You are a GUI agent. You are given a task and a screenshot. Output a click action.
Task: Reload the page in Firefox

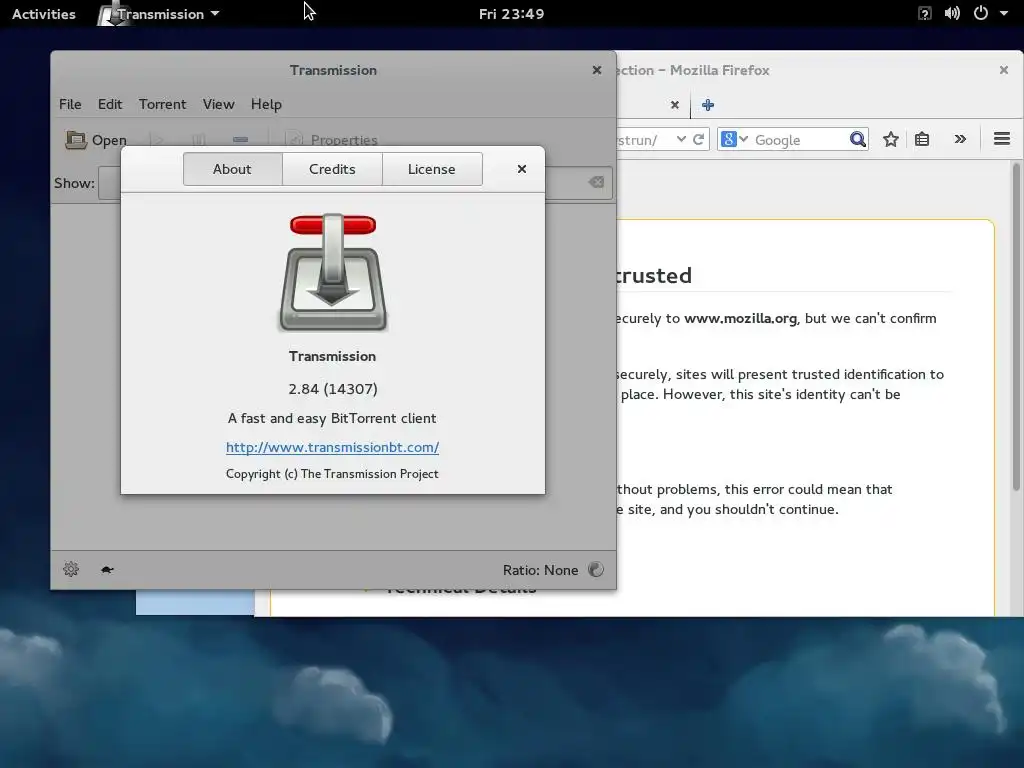click(x=698, y=139)
